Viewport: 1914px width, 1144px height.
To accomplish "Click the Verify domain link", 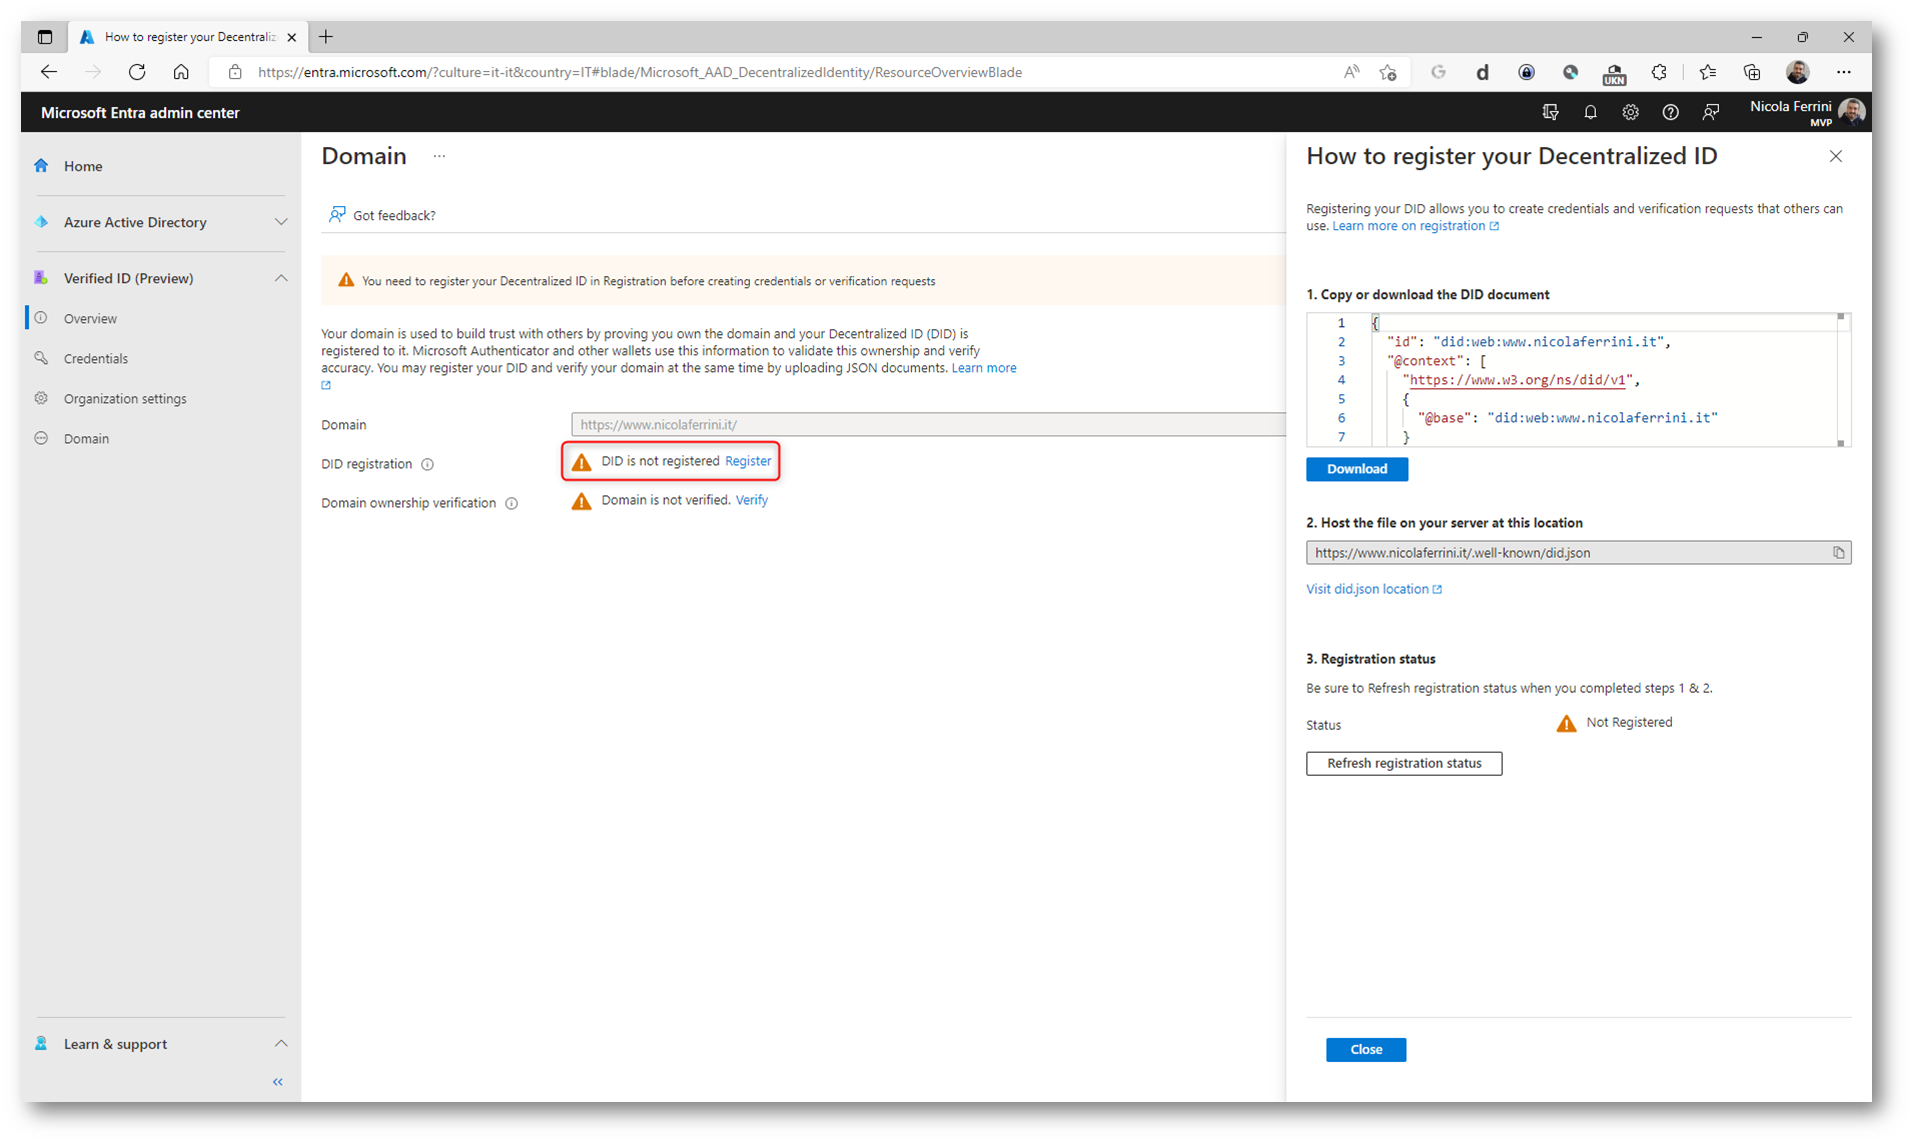I will pos(752,500).
